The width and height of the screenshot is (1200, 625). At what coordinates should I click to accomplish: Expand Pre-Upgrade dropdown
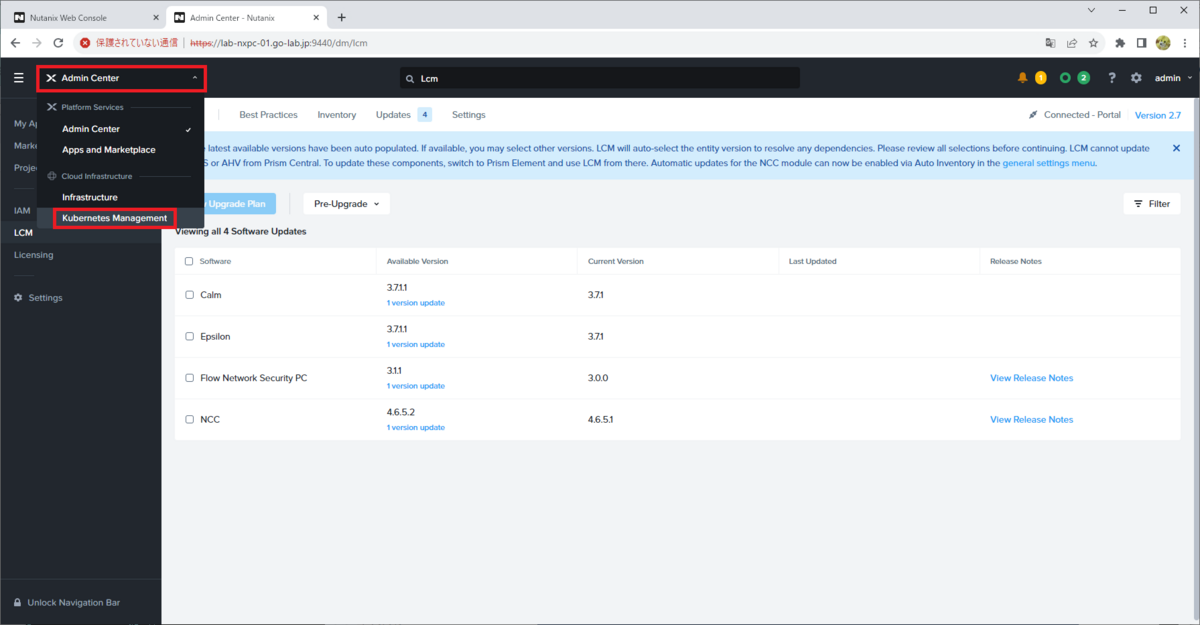346,204
